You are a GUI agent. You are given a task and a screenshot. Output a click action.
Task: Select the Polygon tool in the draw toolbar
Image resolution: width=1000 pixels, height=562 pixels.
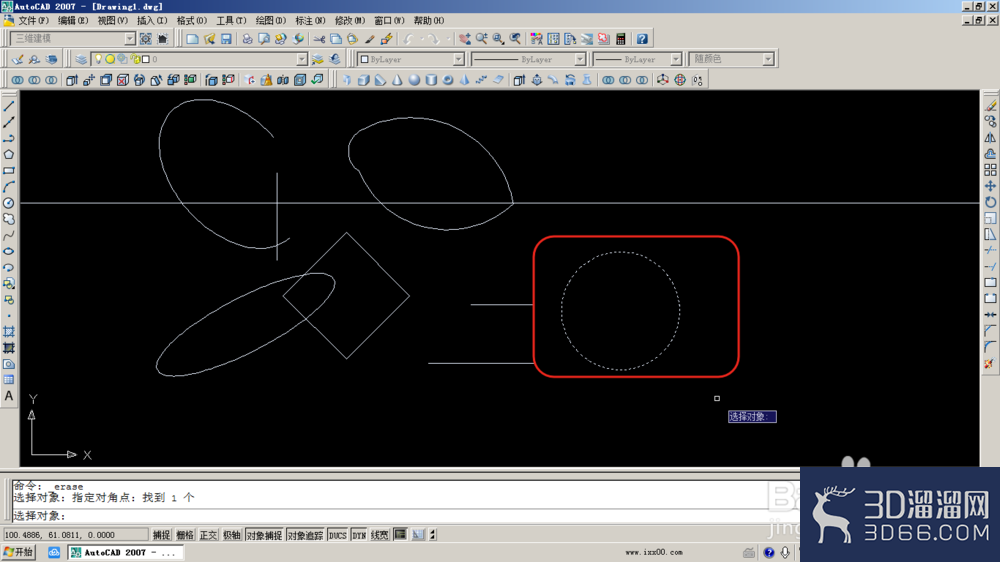[9, 154]
